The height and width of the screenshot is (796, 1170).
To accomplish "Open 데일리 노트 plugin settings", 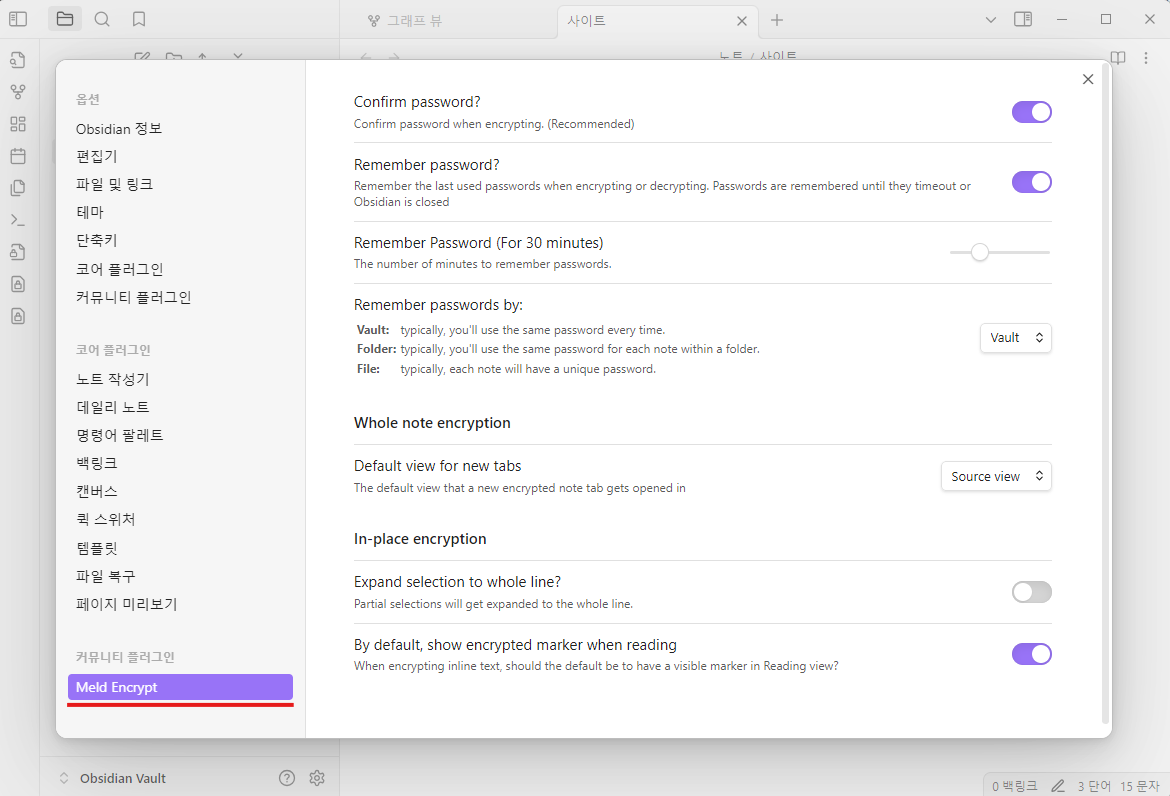I will click(x=113, y=407).
